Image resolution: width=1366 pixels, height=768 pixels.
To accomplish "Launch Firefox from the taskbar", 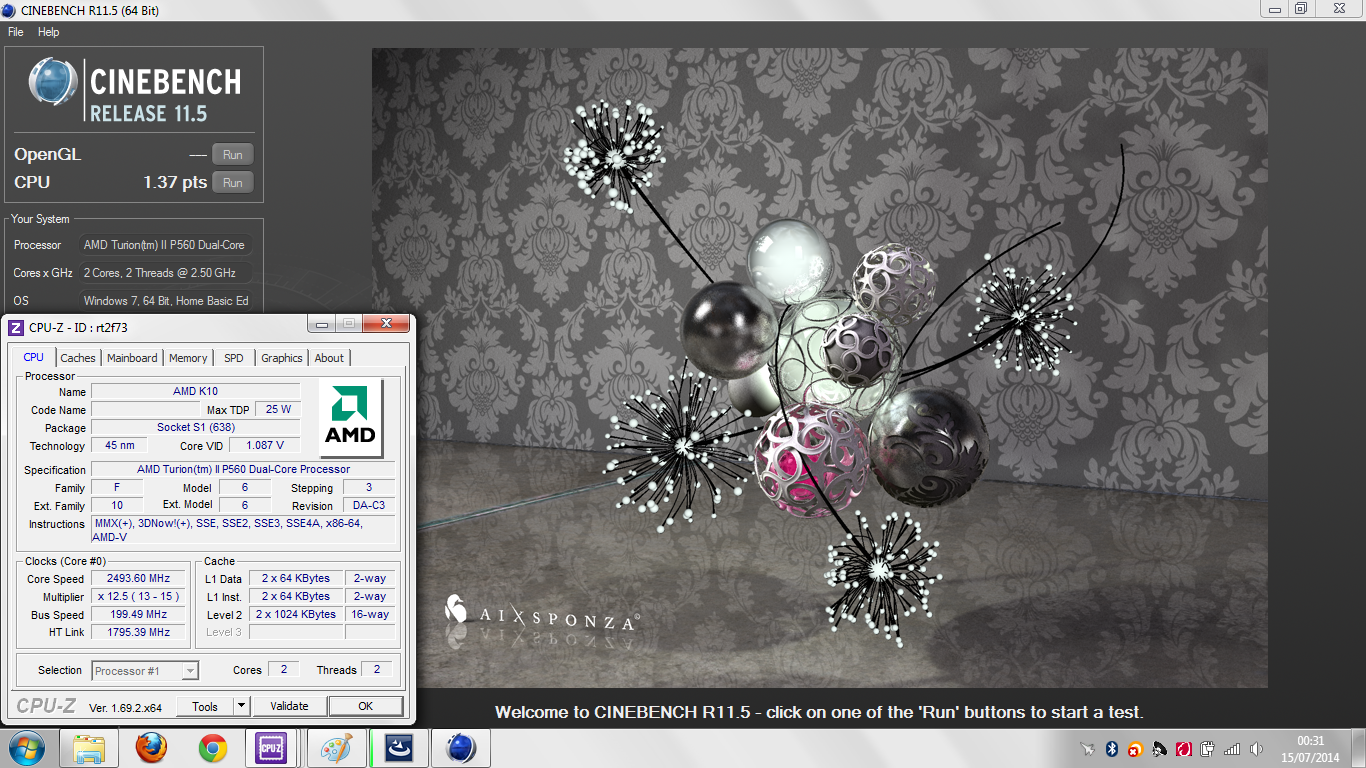I will pyautogui.click(x=151, y=748).
